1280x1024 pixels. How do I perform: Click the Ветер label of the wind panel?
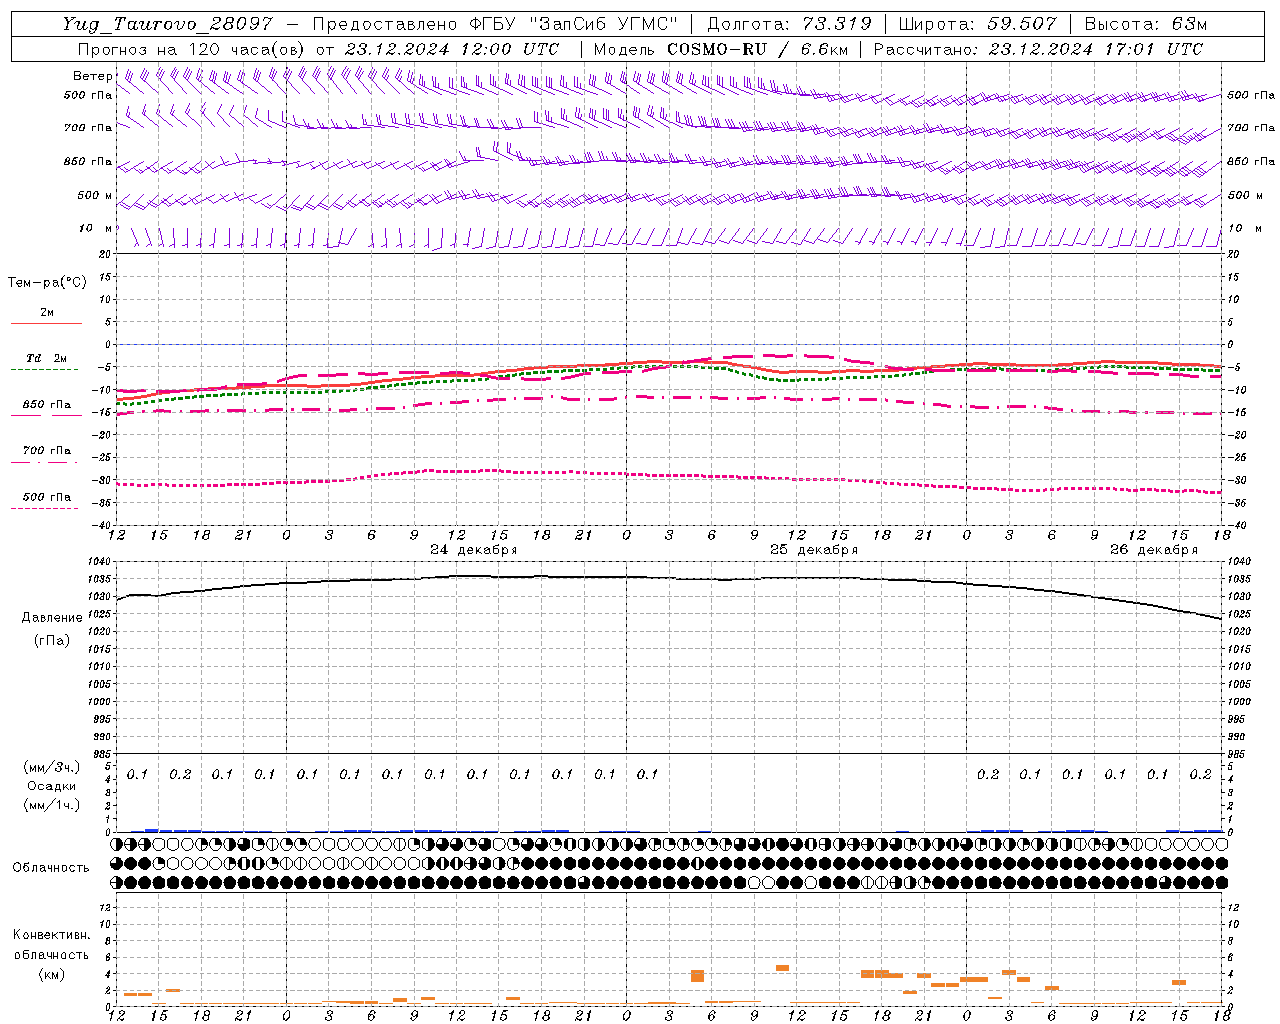[x=92, y=76]
